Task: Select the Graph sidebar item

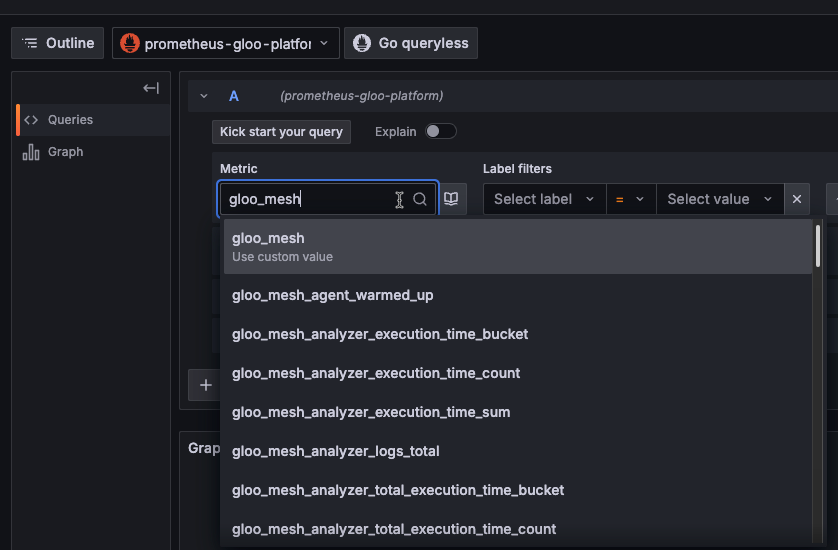Action: coord(93,152)
